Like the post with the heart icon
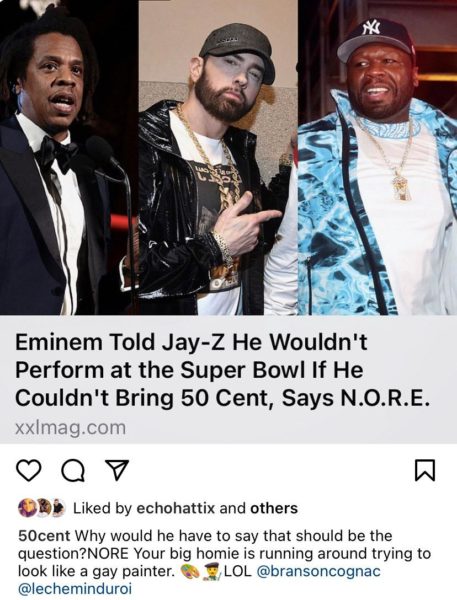 [x=29, y=470]
